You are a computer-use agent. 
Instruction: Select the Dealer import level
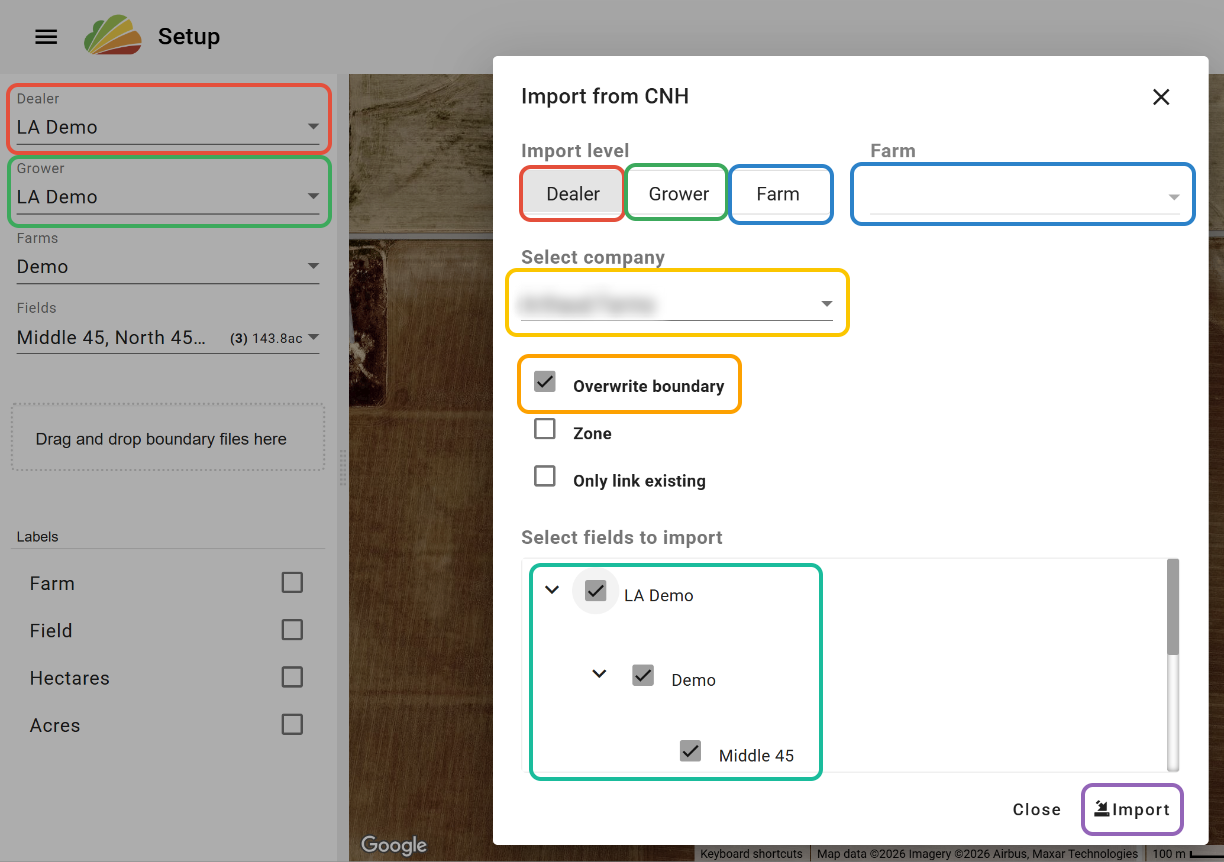pos(573,194)
